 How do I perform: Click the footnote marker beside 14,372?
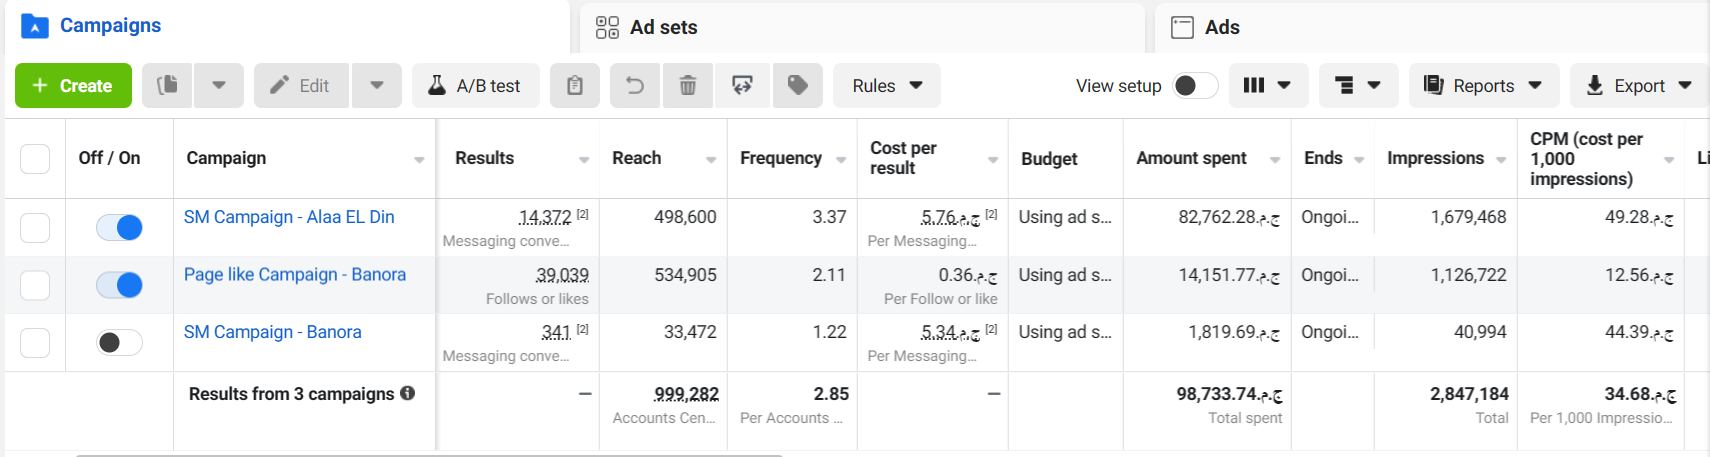[x=582, y=214]
